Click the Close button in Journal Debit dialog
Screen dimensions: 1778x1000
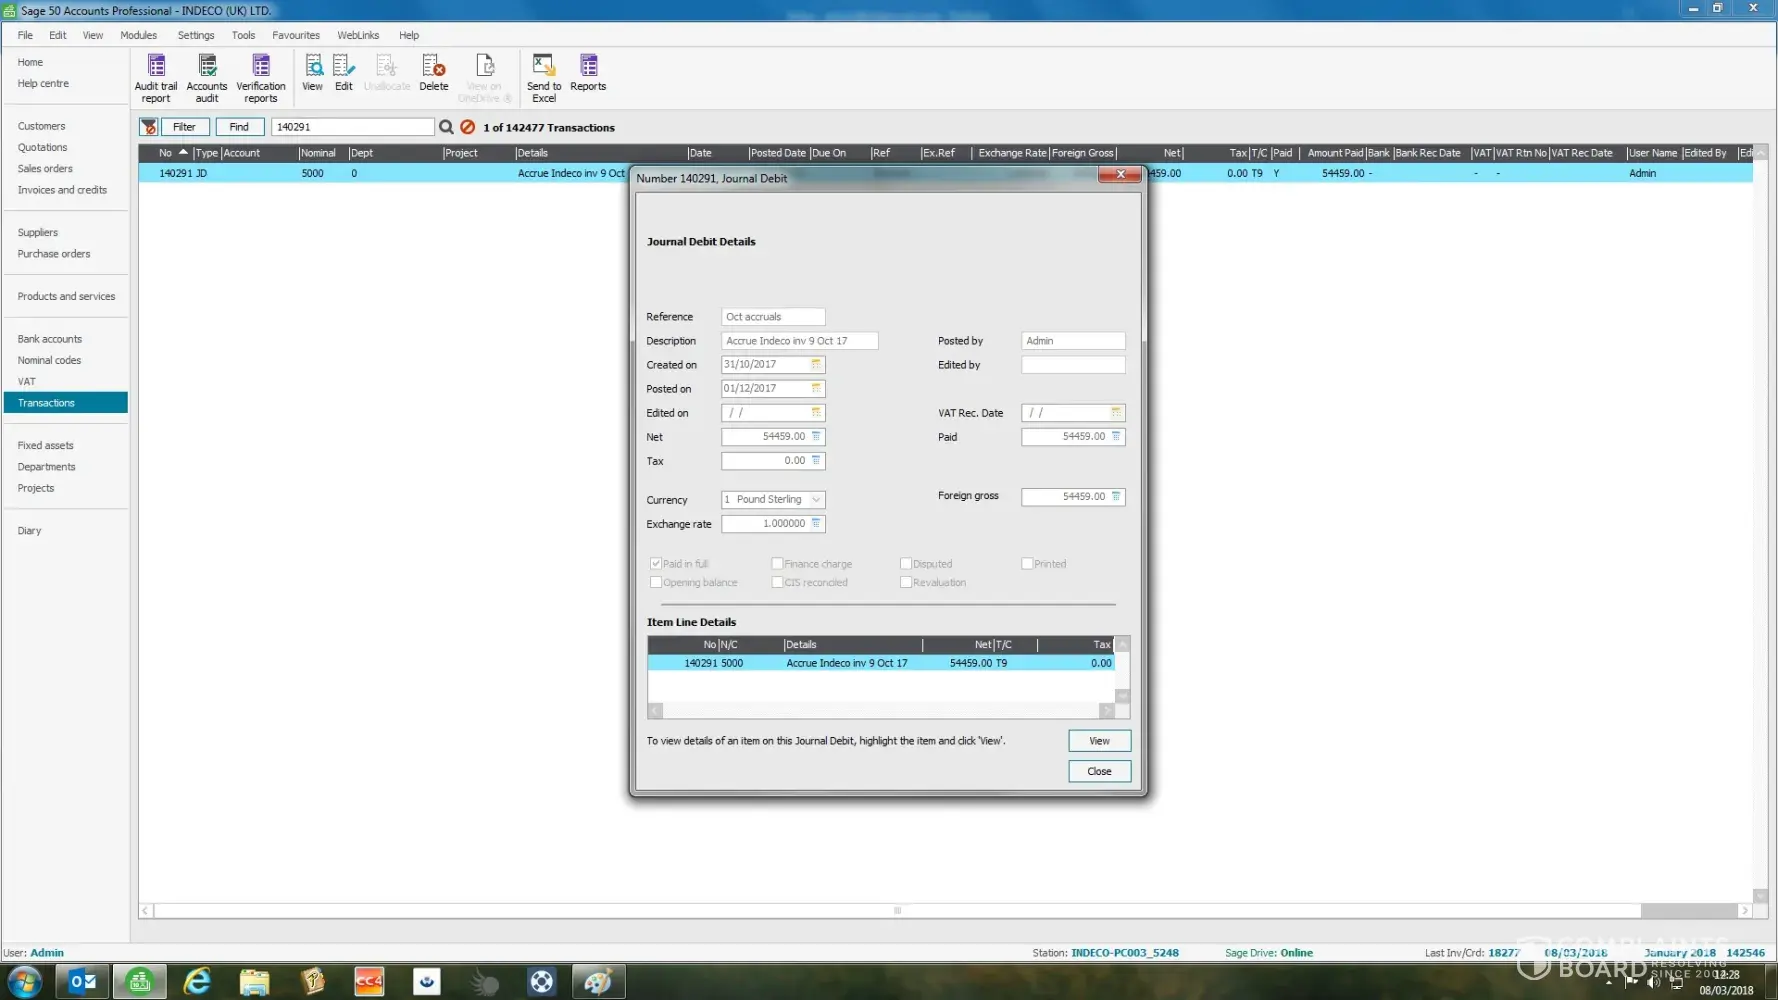point(1099,771)
